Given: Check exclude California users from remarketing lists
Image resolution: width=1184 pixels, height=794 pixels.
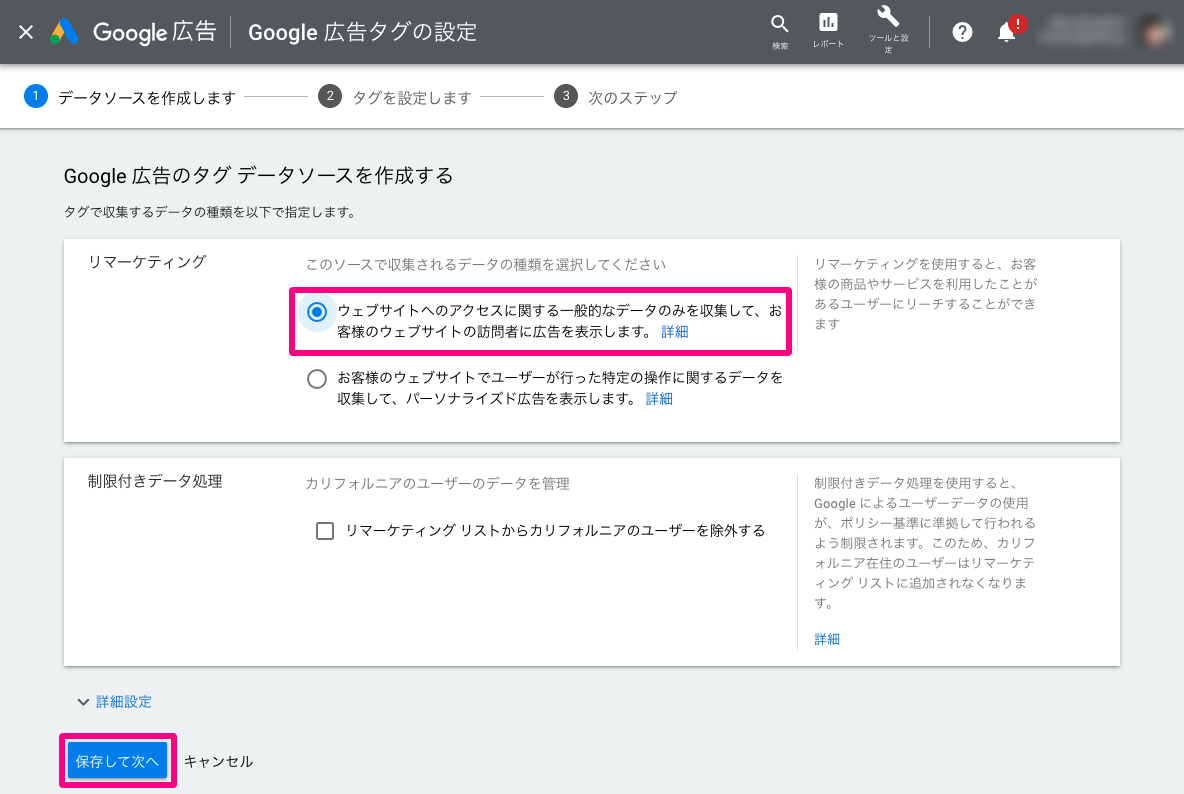Looking at the screenshot, I should pyautogui.click(x=325, y=531).
